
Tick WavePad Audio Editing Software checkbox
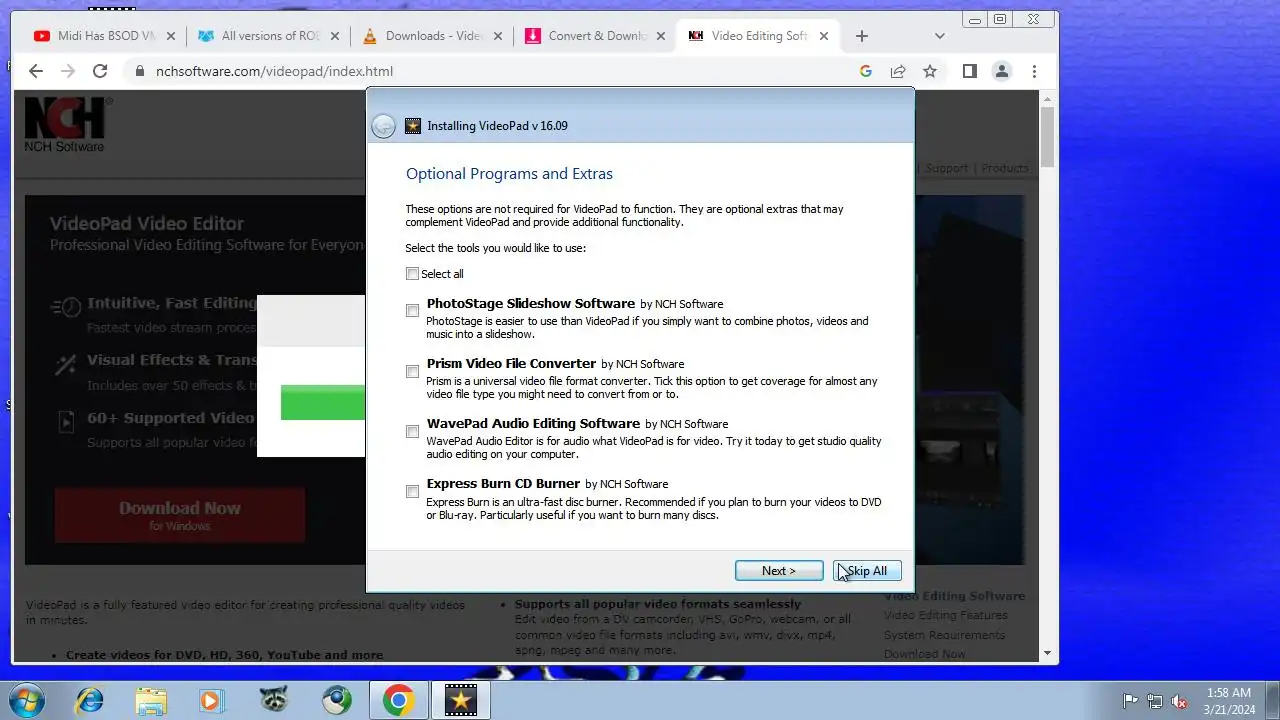[x=412, y=431]
